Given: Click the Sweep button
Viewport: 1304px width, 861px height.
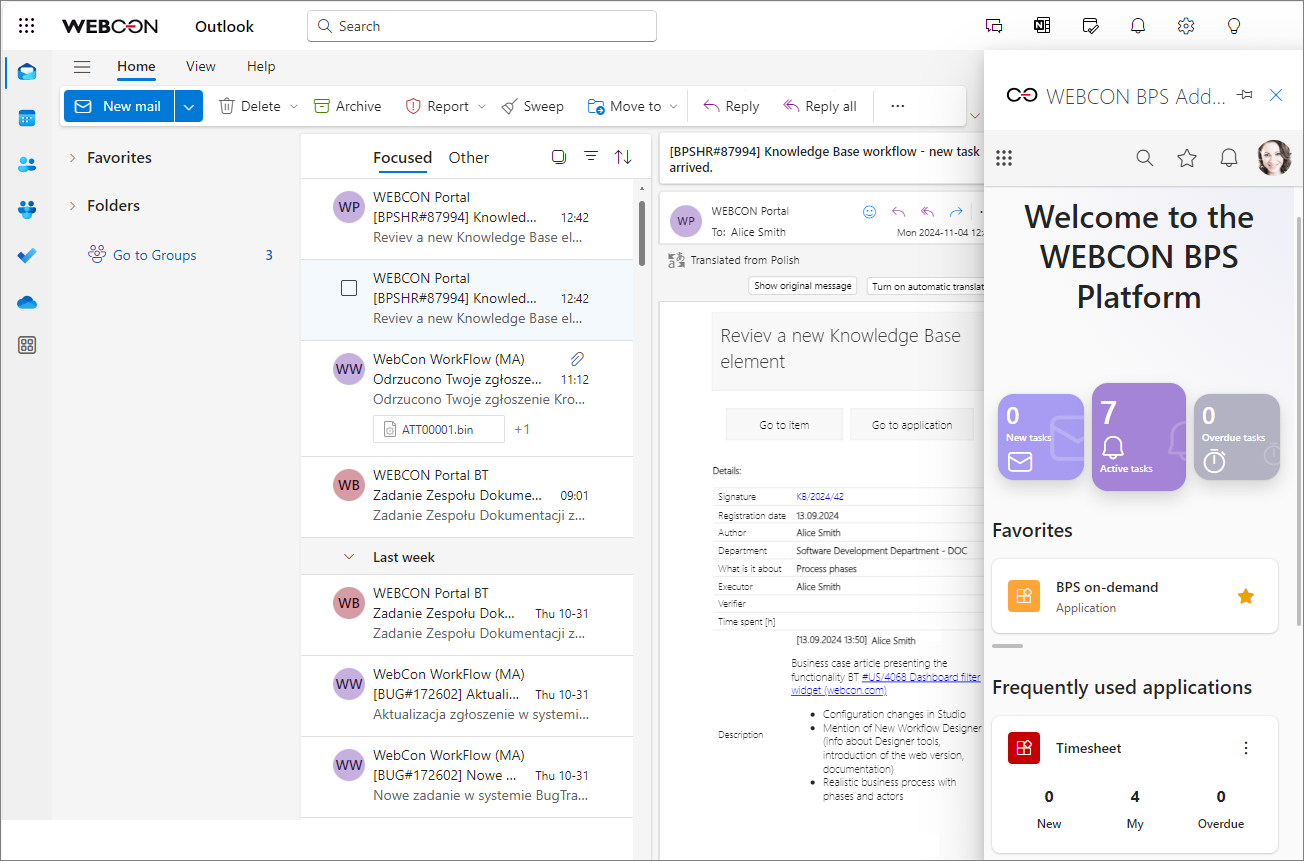Looking at the screenshot, I should (533, 106).
